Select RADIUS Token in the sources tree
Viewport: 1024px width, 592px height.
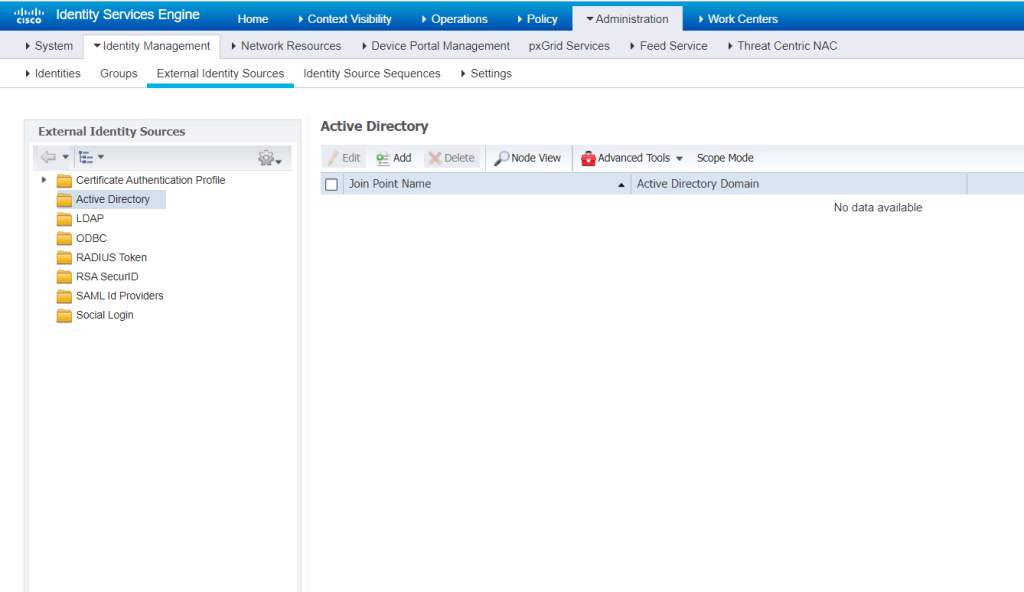[x=111, y=257]
